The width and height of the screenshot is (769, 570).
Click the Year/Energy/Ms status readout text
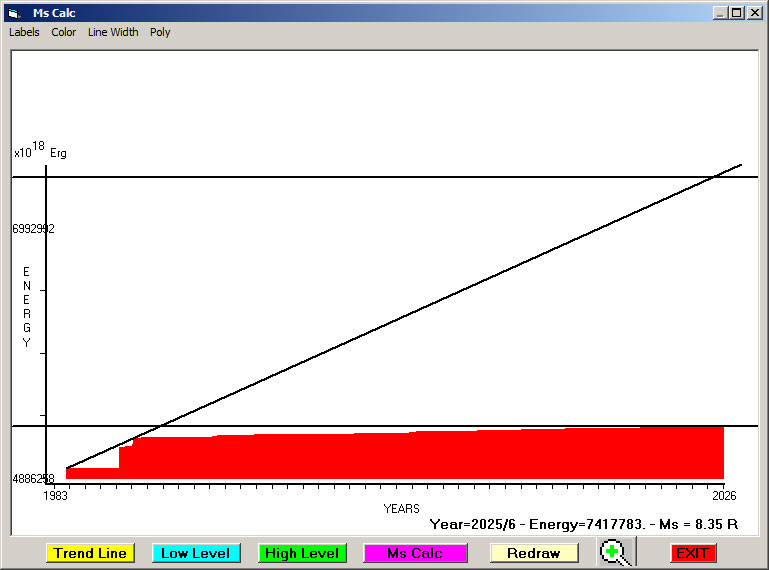583,523
